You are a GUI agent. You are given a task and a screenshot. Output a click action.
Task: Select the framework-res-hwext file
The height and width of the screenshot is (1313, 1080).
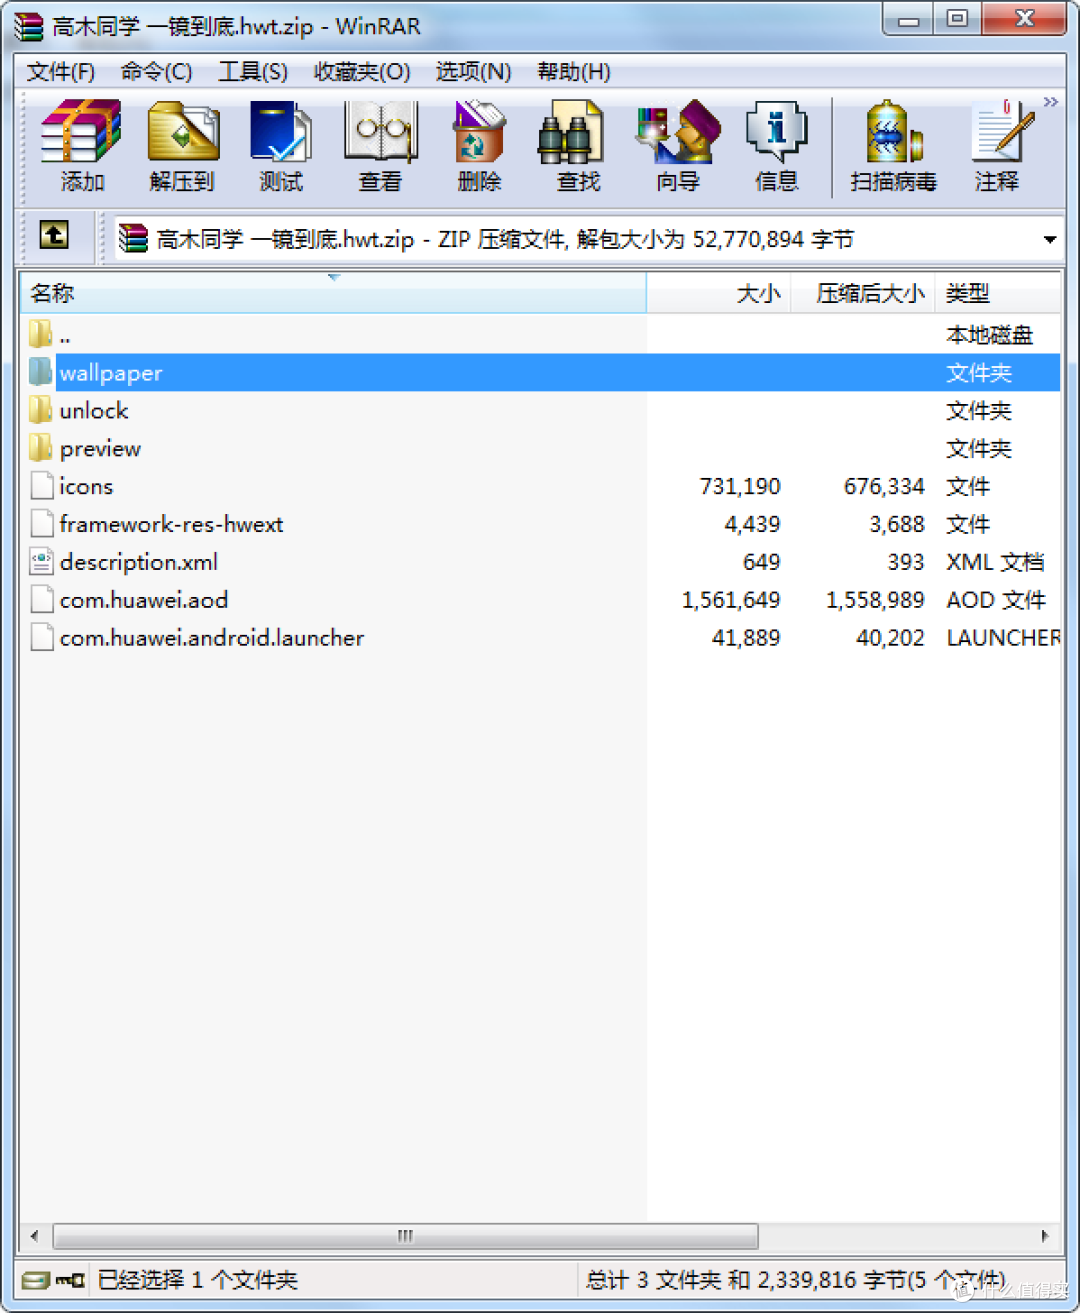click(540, 525)
